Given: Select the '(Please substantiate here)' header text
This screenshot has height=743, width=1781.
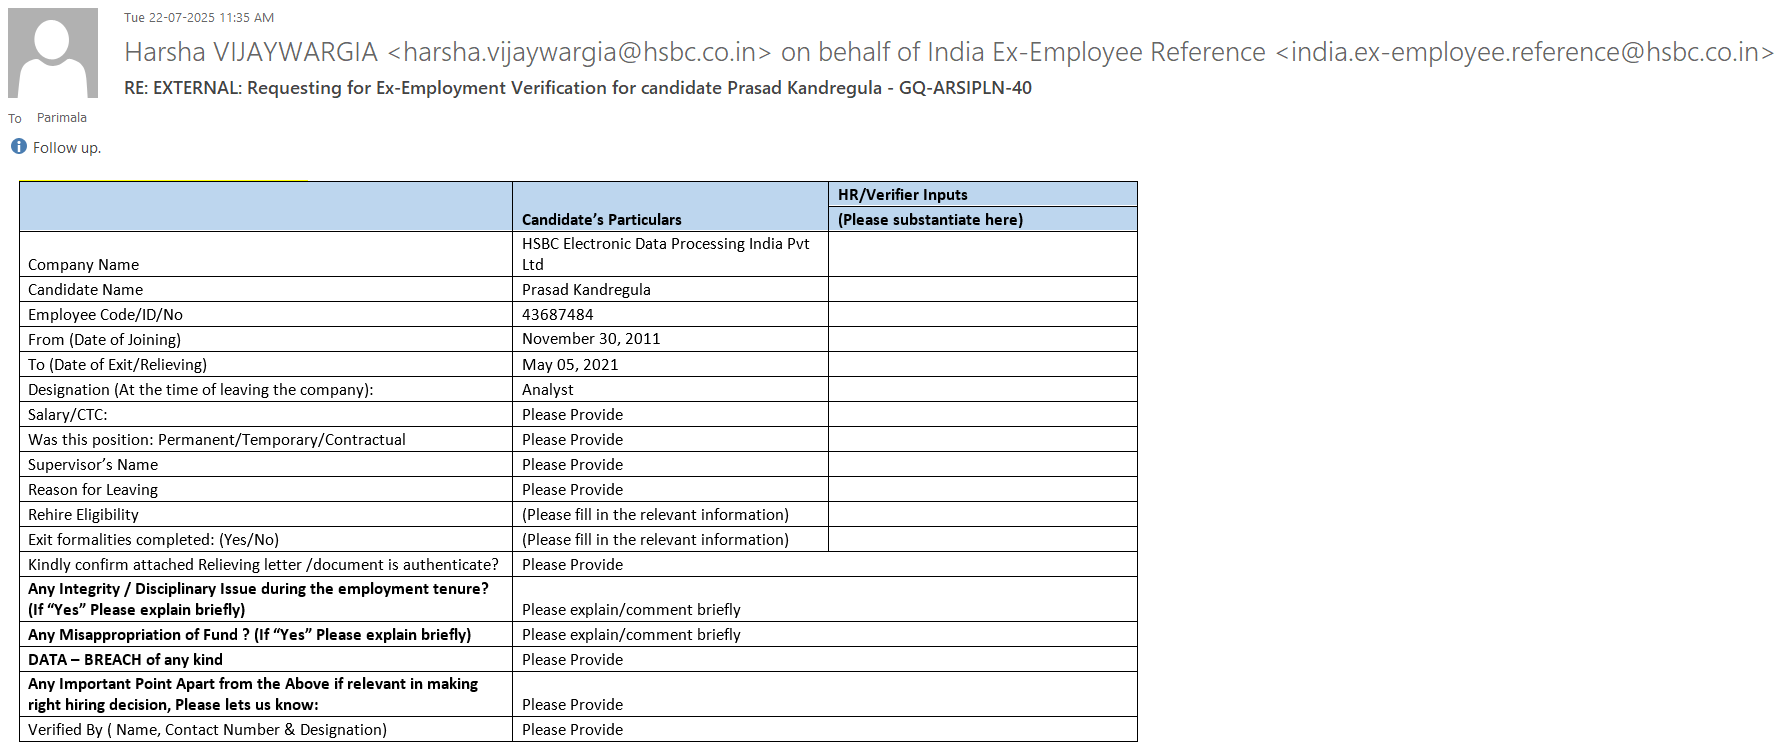Looking at the screenshot, I should (x=930, y=220).
